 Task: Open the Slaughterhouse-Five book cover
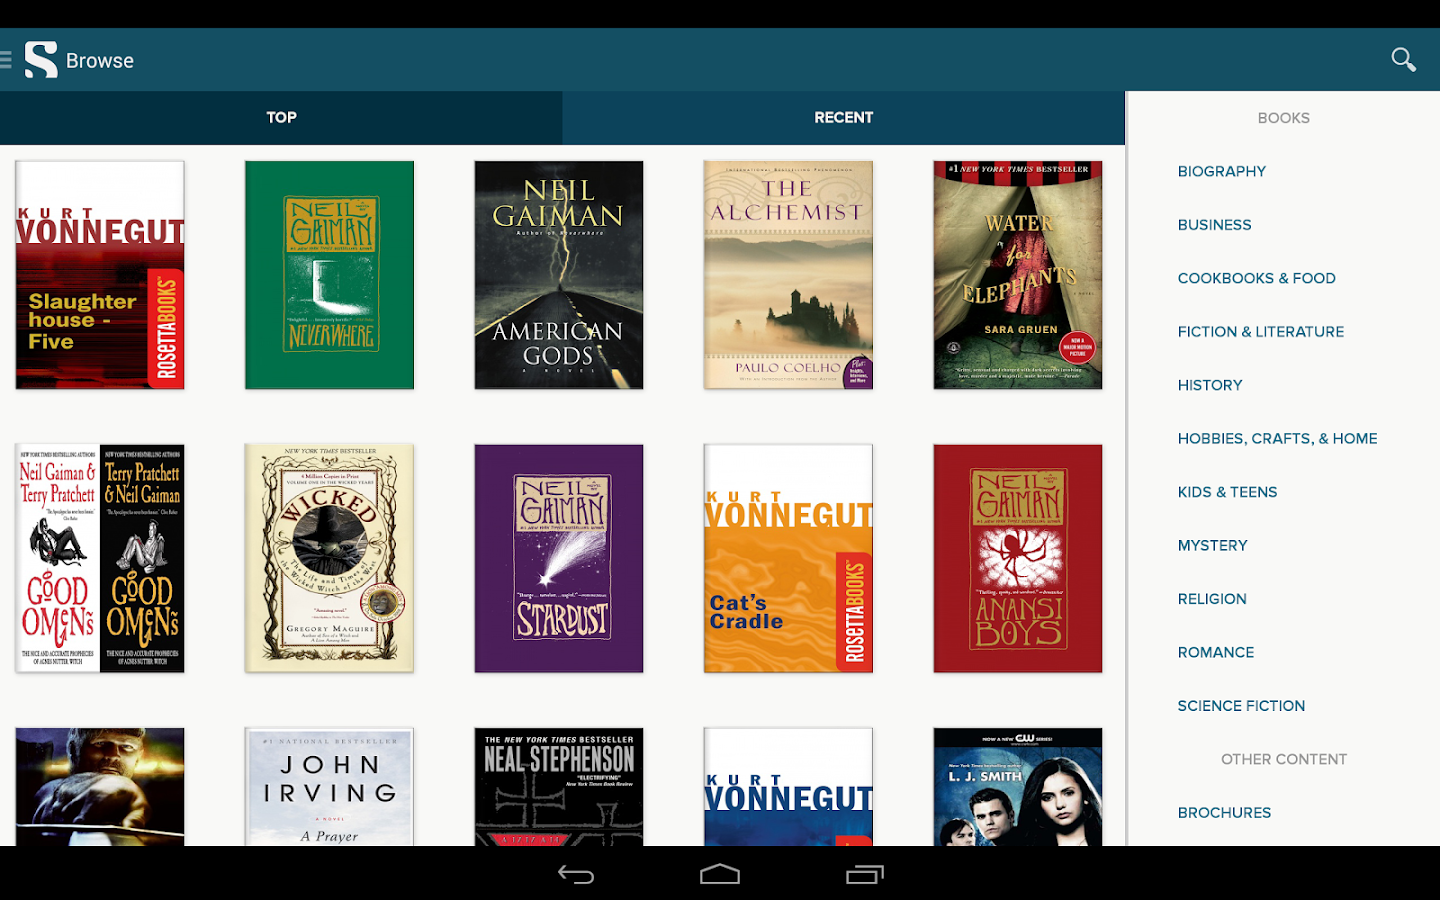tap(100, 275)
